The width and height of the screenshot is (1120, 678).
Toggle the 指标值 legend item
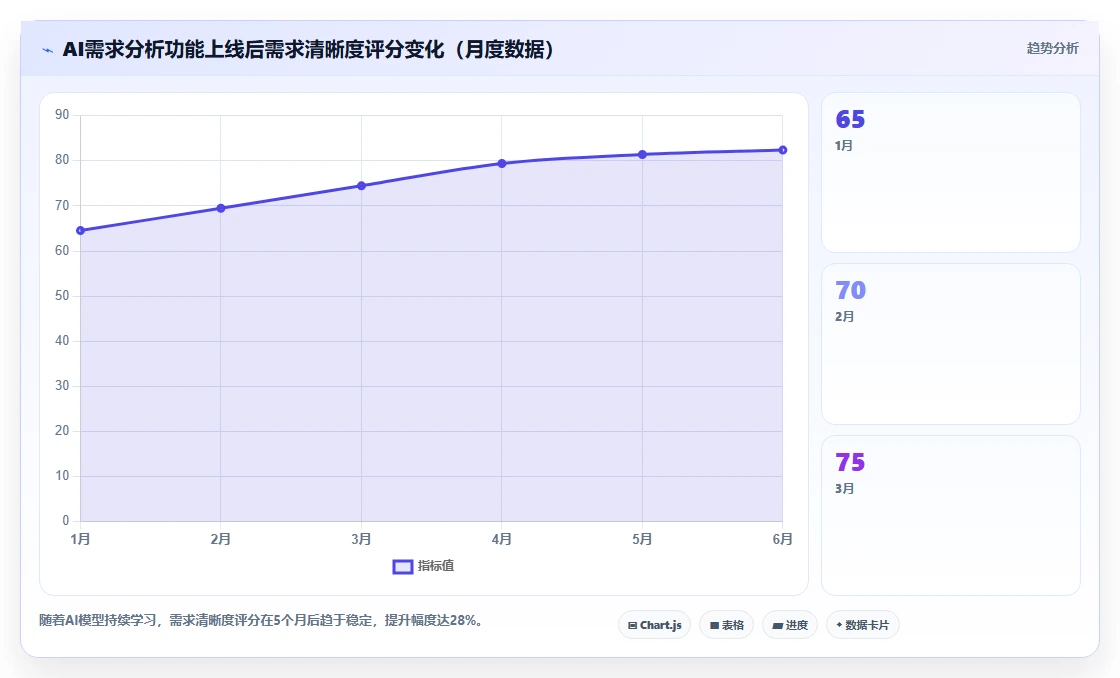[x=424, y=566]
